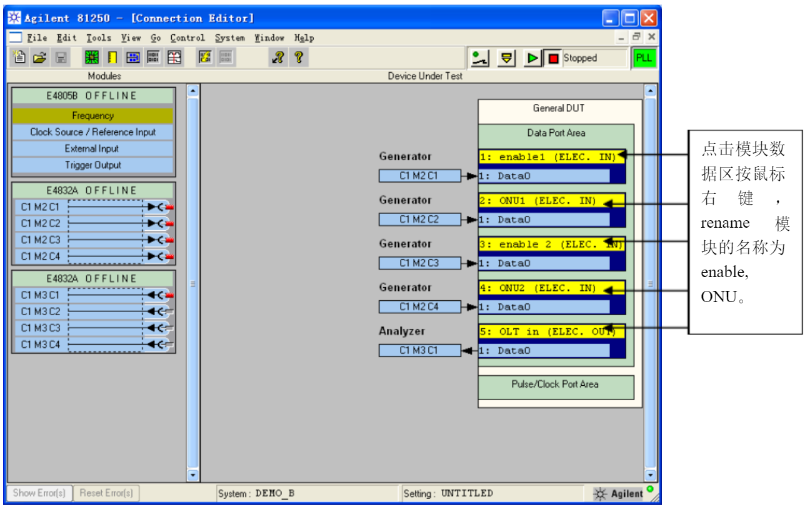Image resolution: width=808 pixels, height=522 pixels.
Task: Click Modules panel scroll up arrow
Action: click(x=194, y=92)
